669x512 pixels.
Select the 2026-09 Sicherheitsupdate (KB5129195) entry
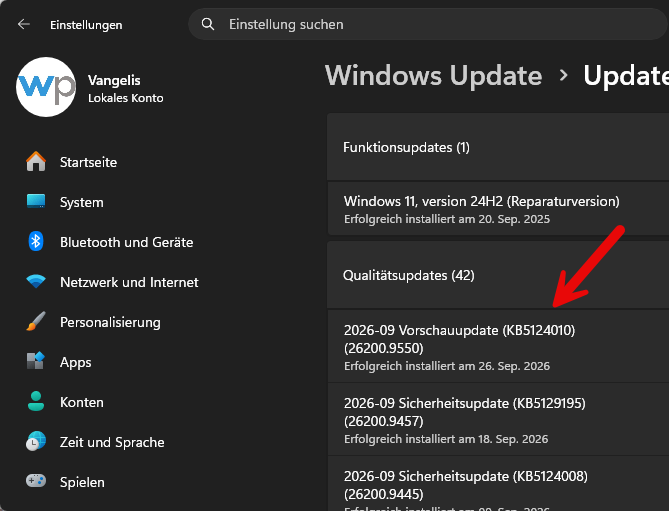point(498,419)
